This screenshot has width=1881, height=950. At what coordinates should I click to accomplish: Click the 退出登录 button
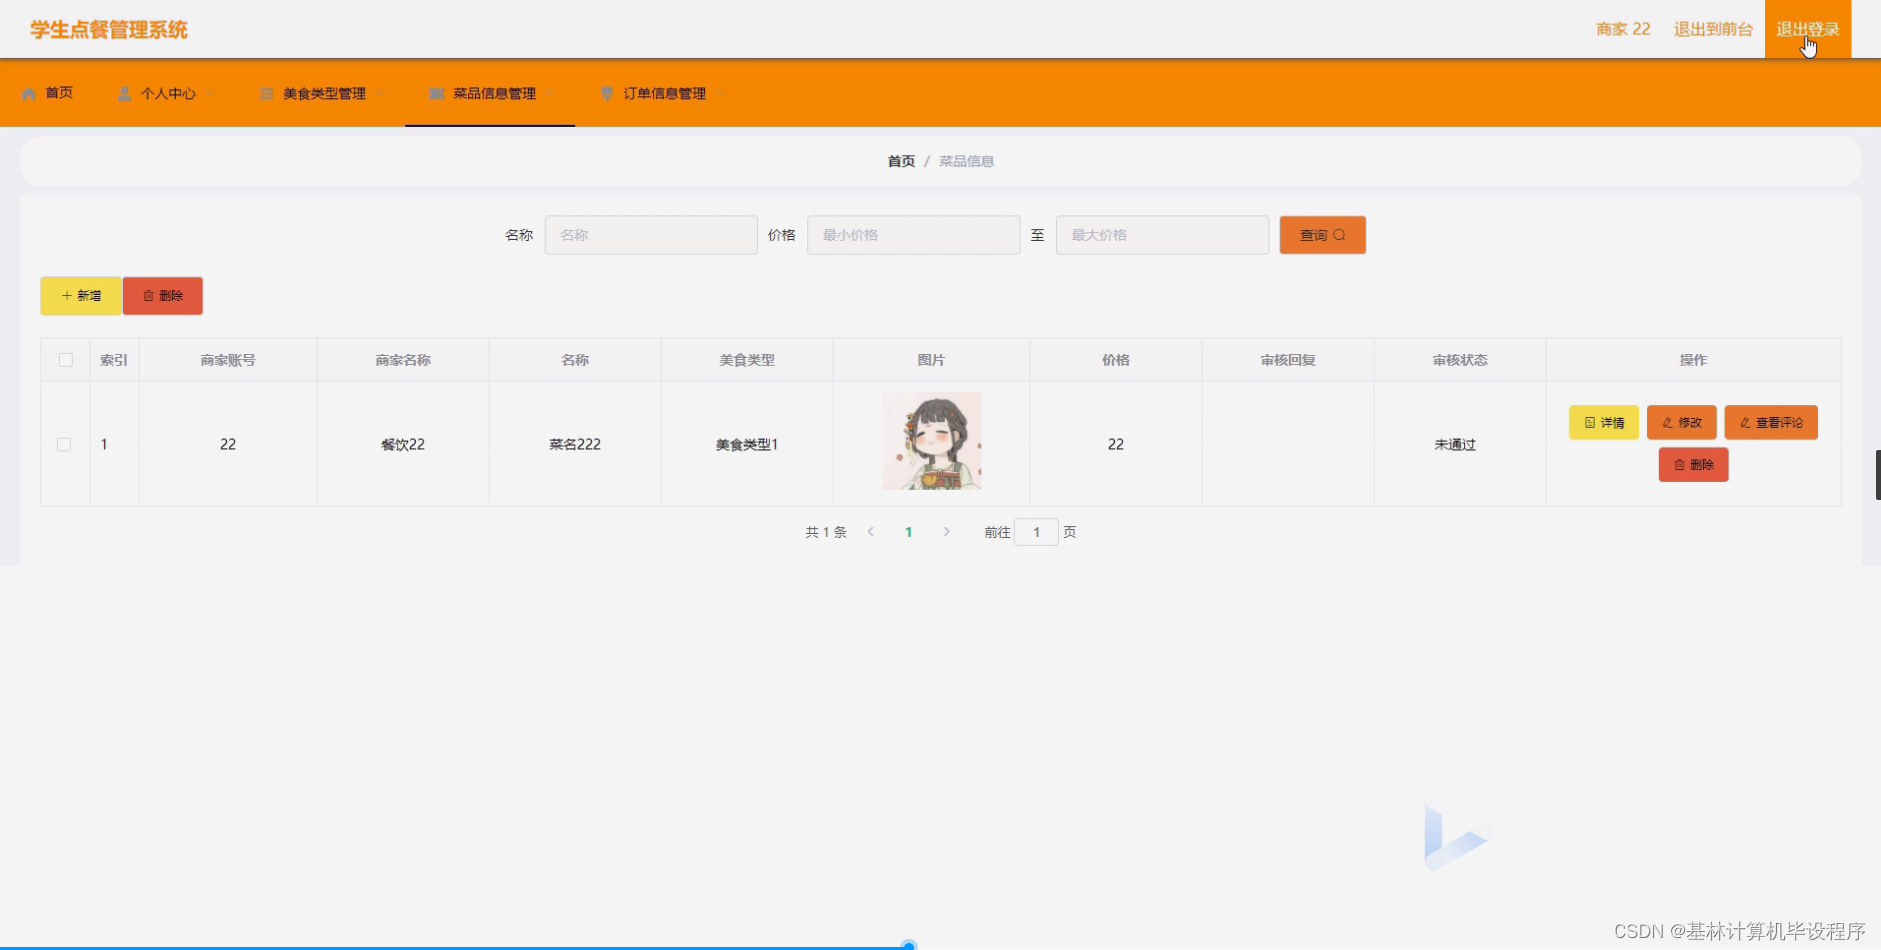[x=1806, y=29]
